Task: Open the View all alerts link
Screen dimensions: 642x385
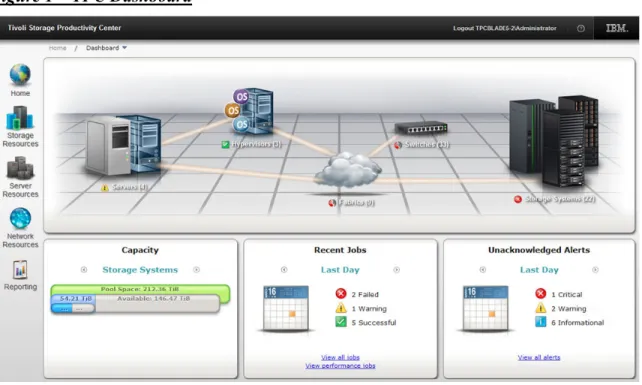Action: coord(539,357)
